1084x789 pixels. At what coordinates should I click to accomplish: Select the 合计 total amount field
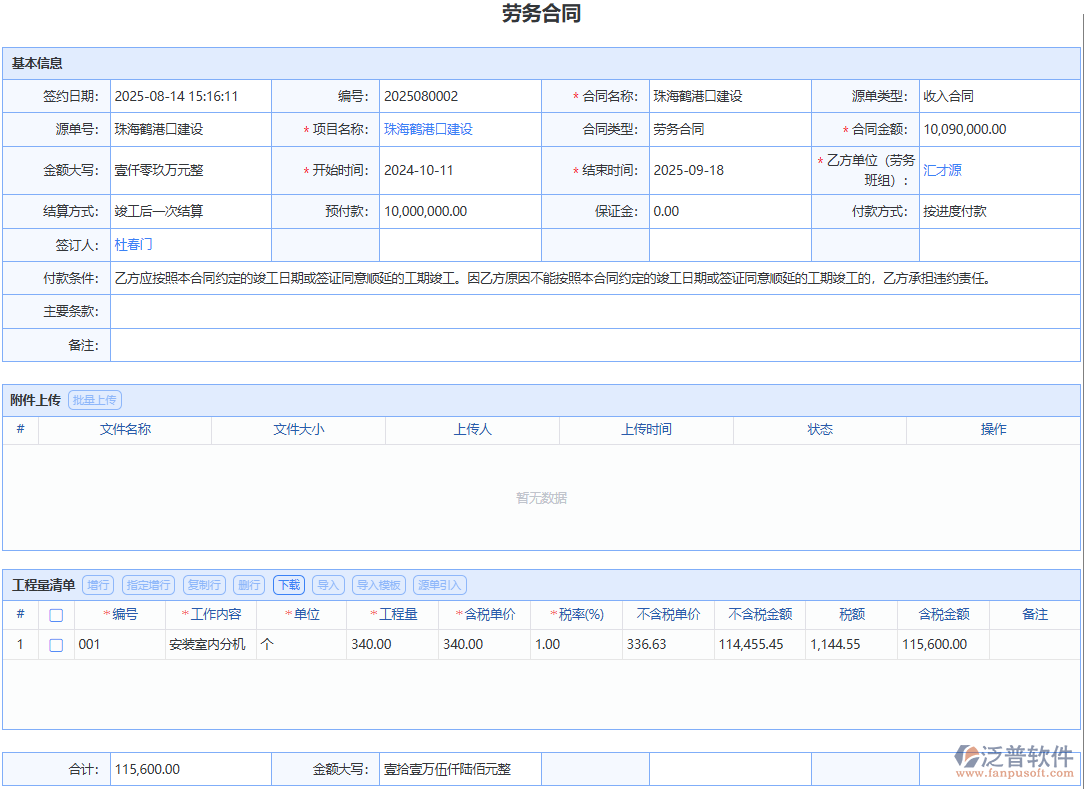[190, 769]
